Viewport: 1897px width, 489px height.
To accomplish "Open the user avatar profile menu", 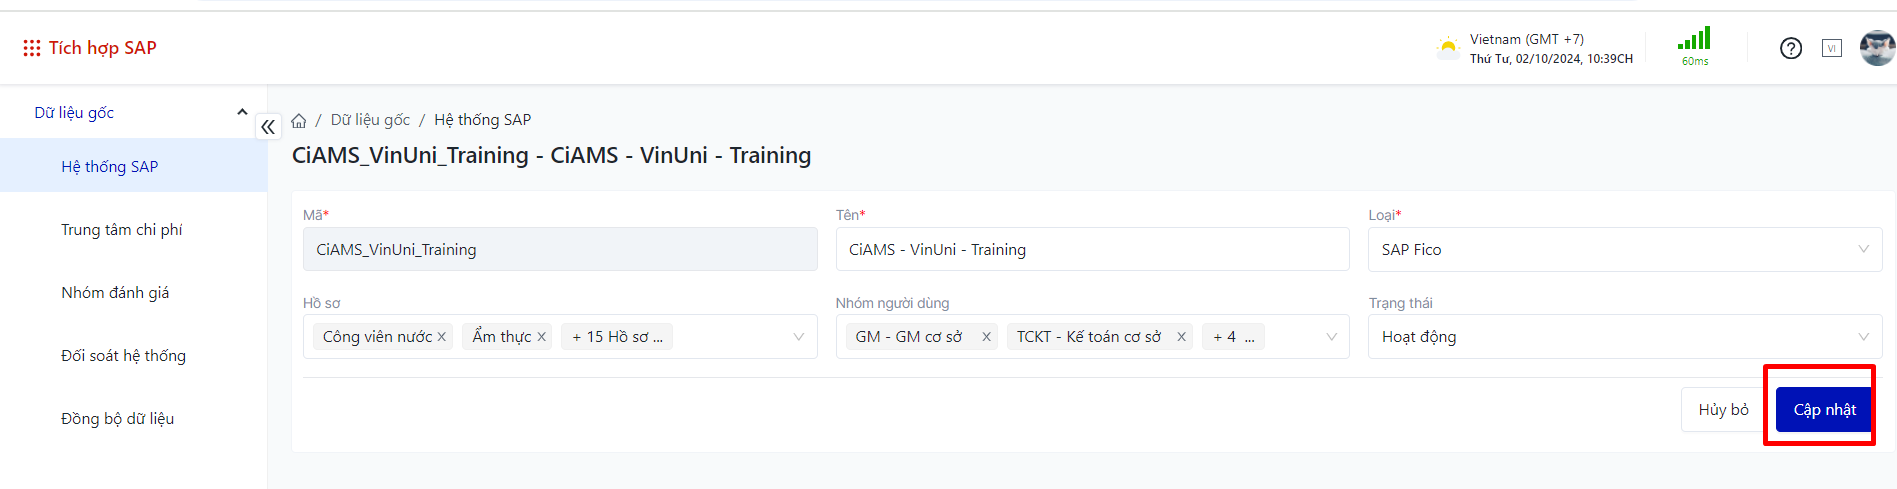I will pos(1876,48).
